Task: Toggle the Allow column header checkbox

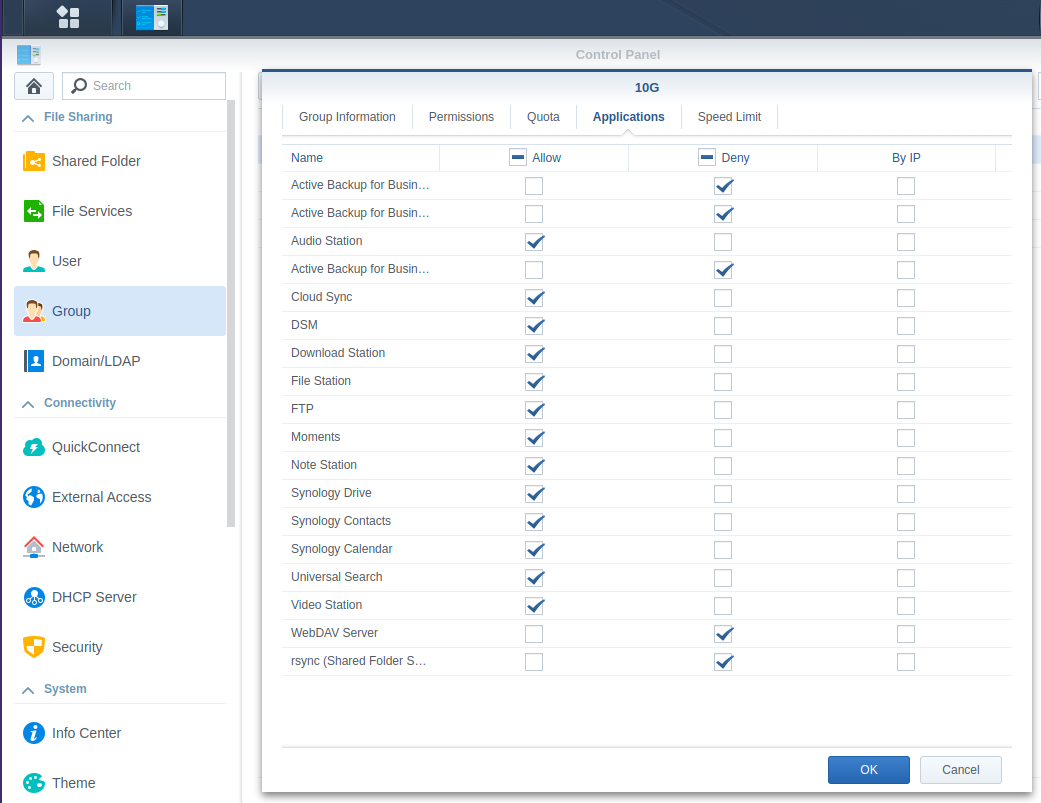Action: (x=518, y=157)
